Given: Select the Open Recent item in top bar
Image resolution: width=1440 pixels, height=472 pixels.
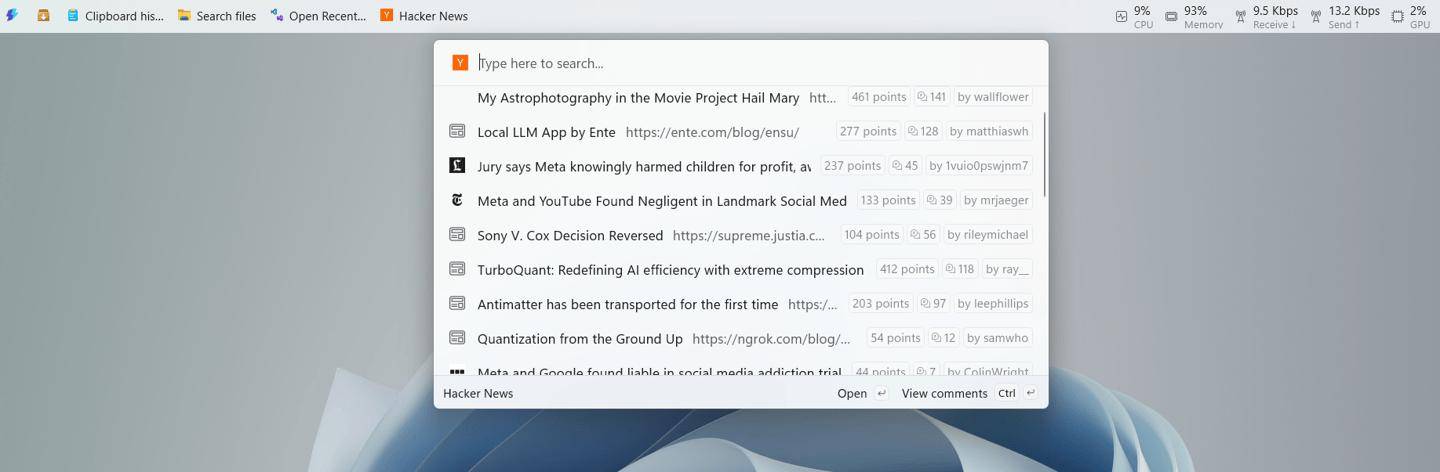Looking at the screenshot, I should click(318, 16).
